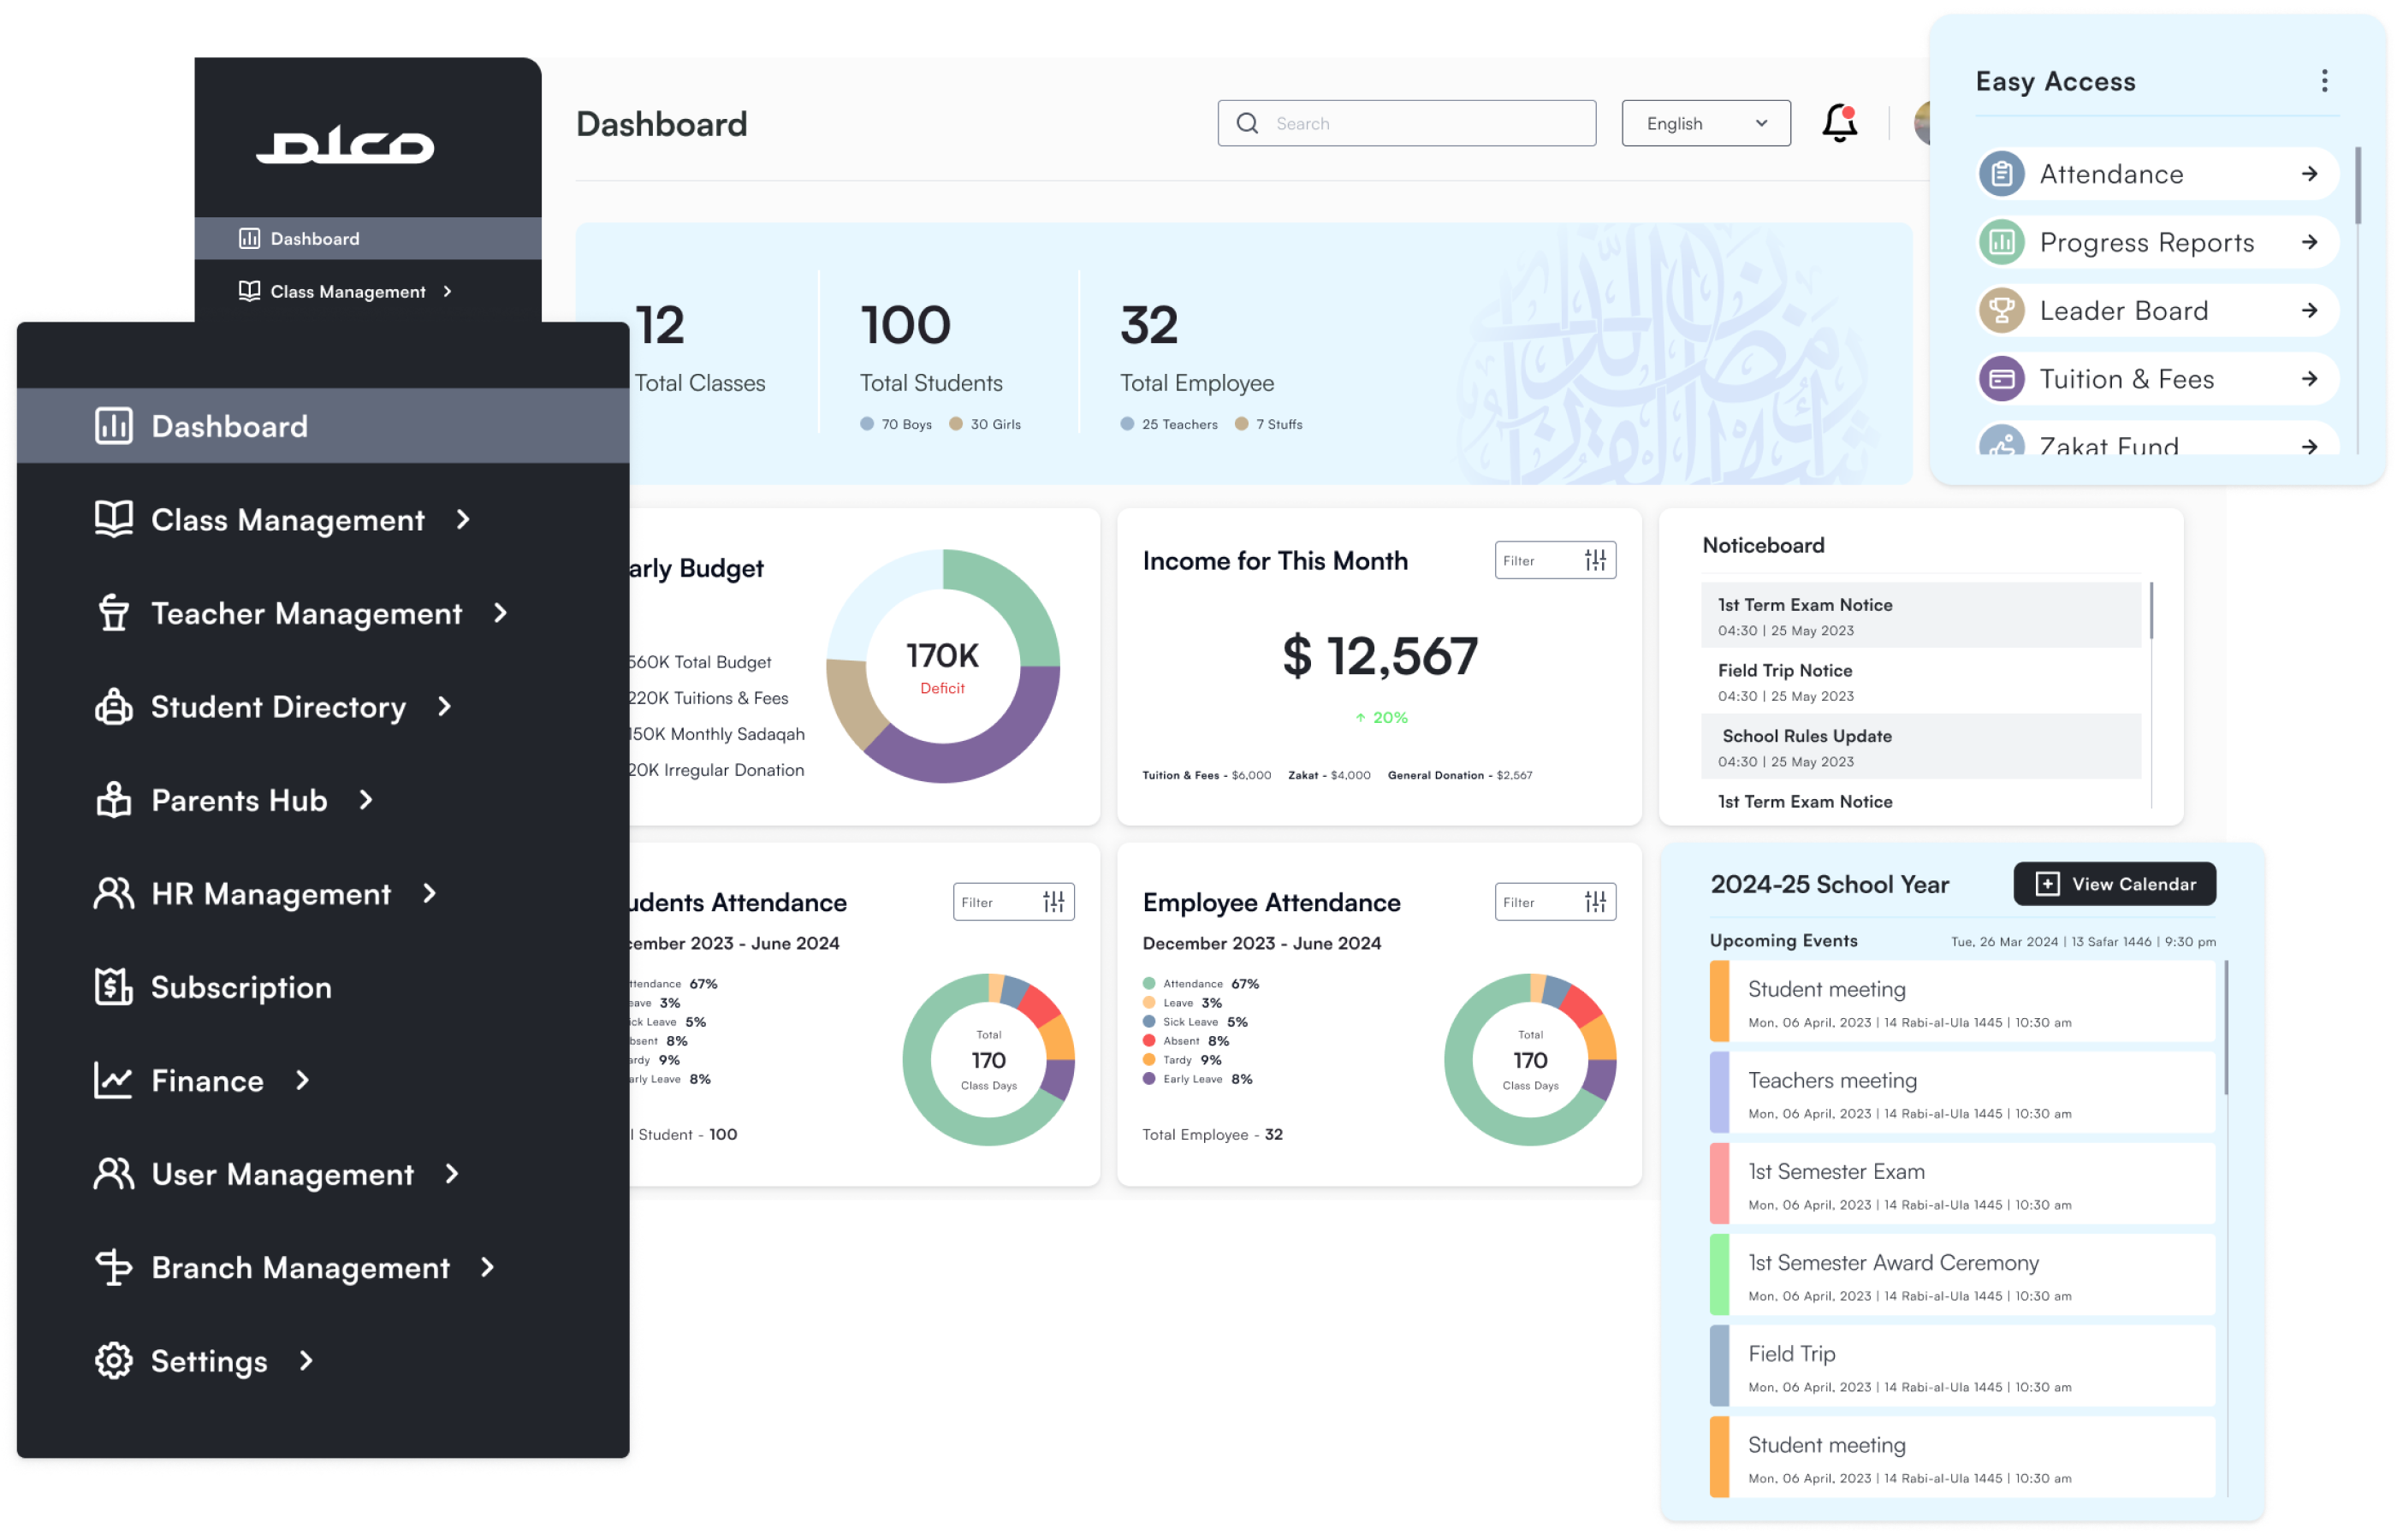Screen dimensions: 2403x1540
Task: Open Student Directory menu item
Action: pos(277,707)
